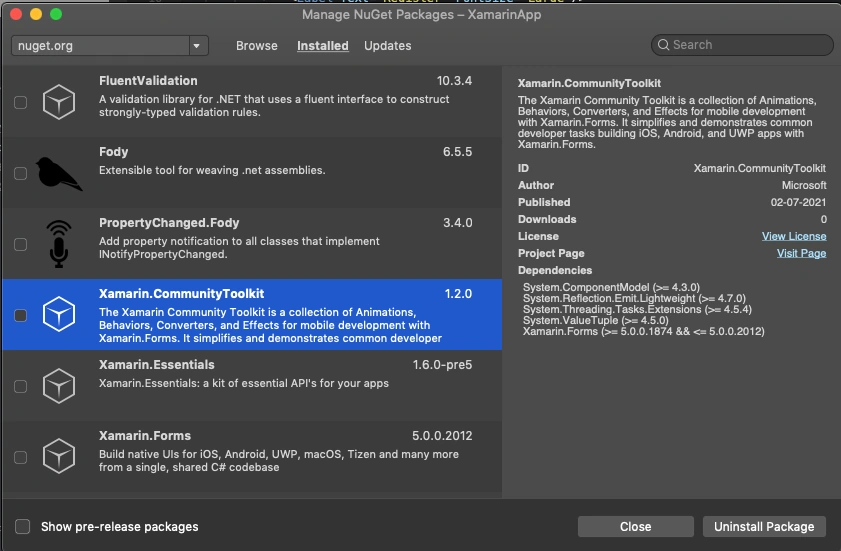841x551 pixels.
Task: Click the Xamarin.CommunityToolkit cube icon
Action: 58,314
